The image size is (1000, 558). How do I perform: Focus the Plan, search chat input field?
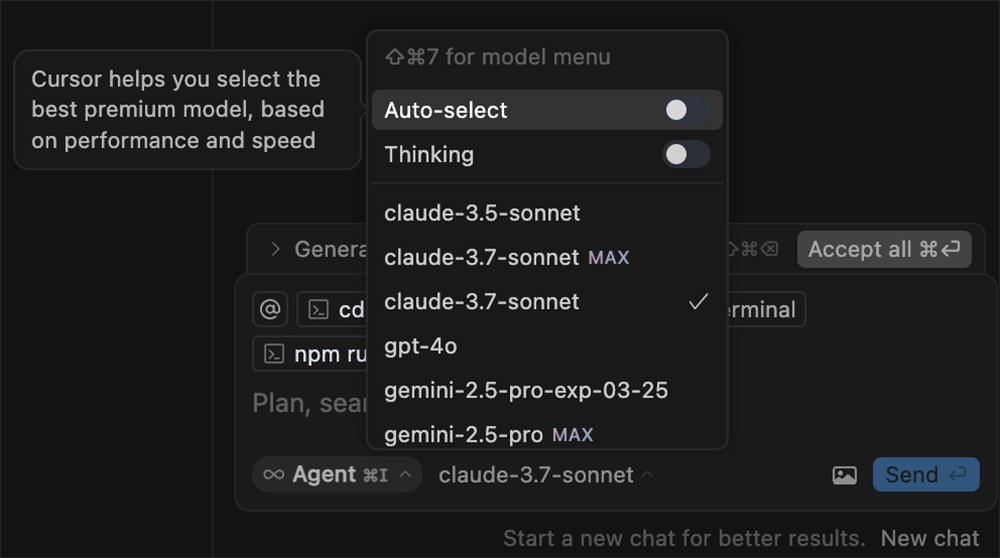pyautogui.click(x=305, y=403)
